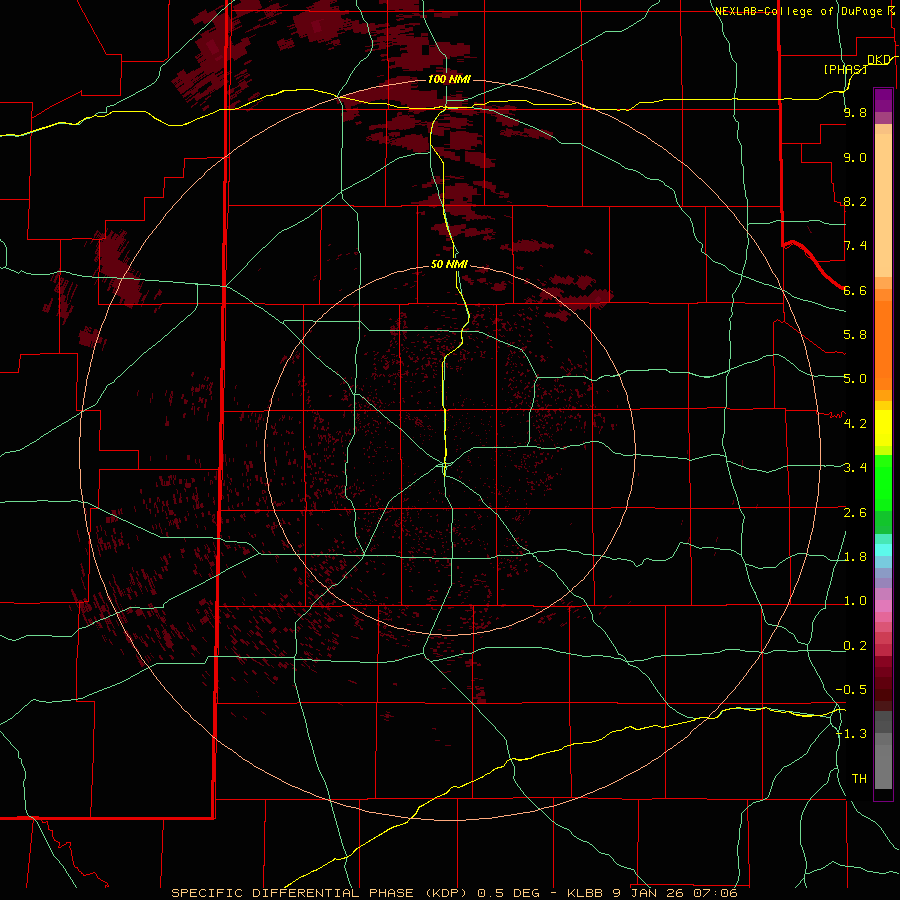
Task: Click the 1.0 scale value
Action: [855, 601]
